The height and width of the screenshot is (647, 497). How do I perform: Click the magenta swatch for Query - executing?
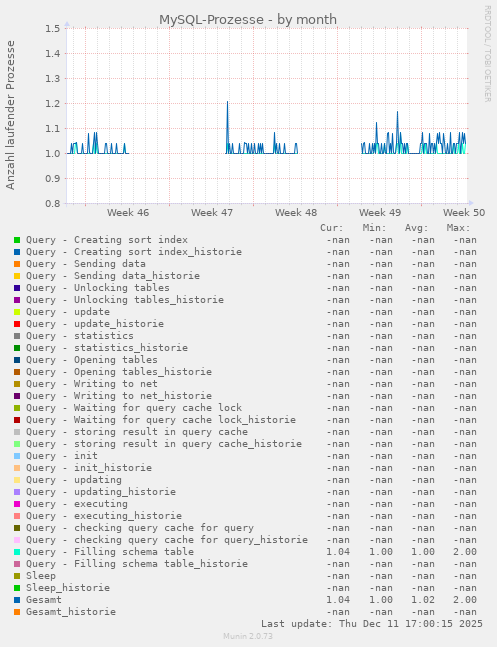point(17,504)
